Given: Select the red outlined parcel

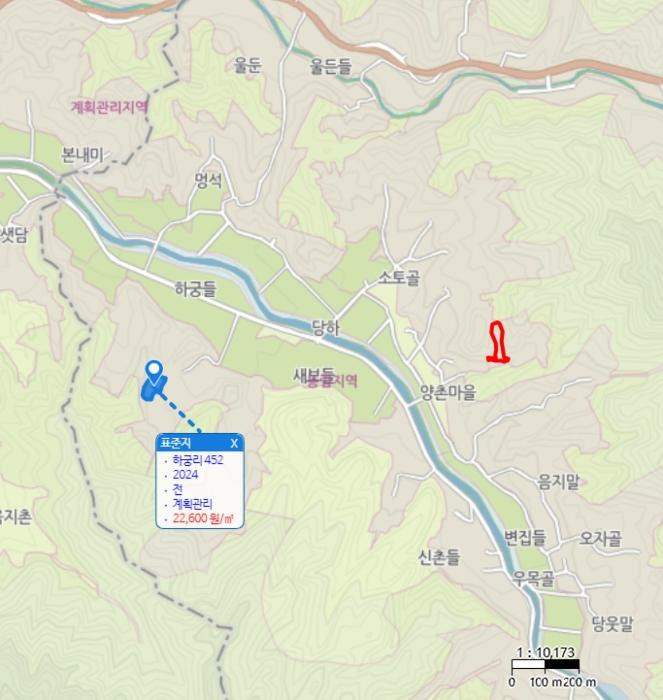Looking at the screenshot, I should [498, 342].
